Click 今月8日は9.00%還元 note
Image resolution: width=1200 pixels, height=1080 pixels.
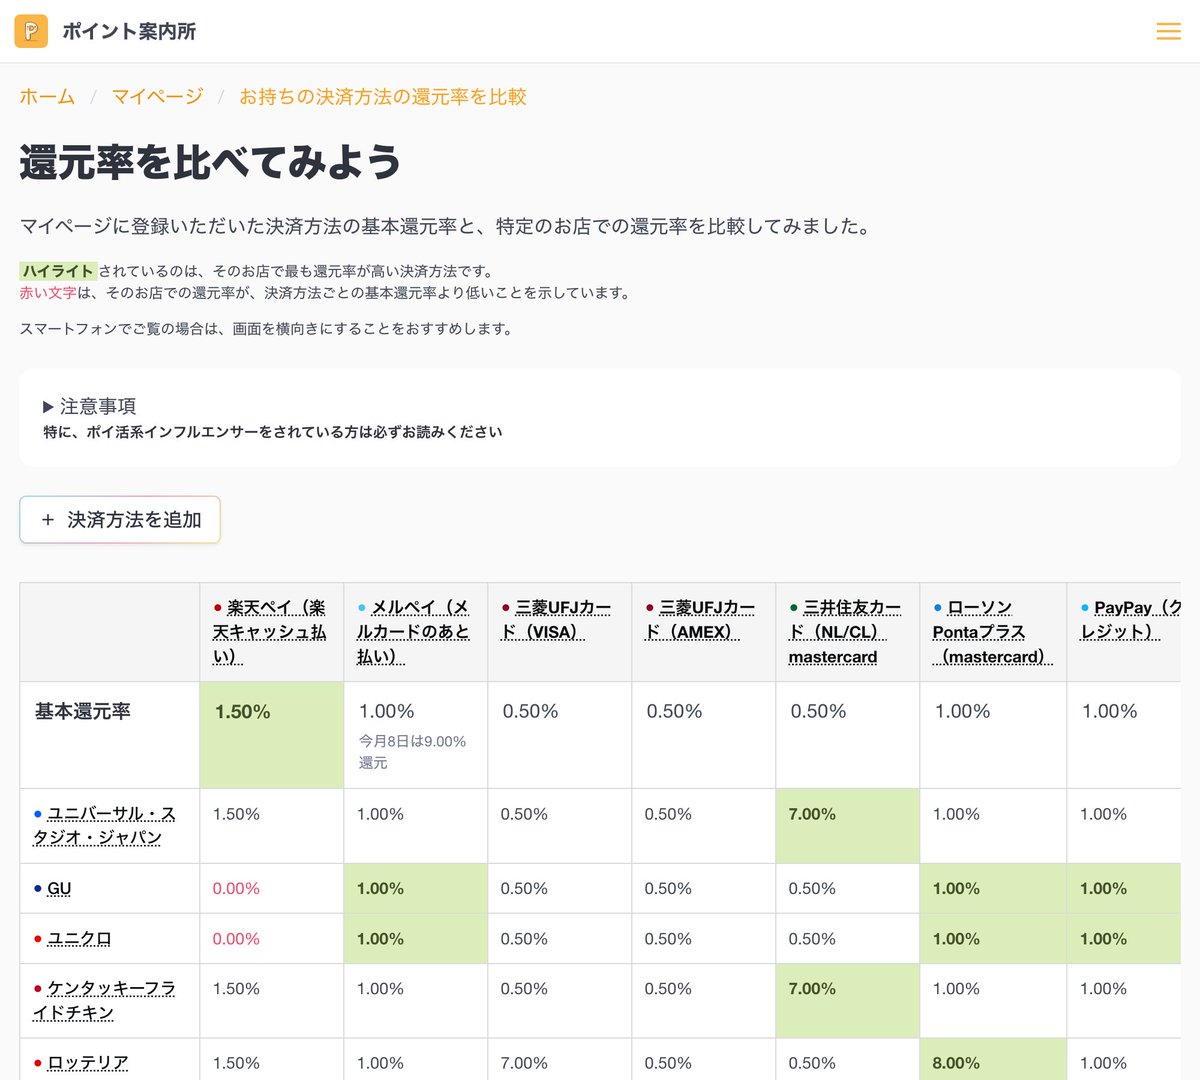pyautogui.click(x=412, y=752)
